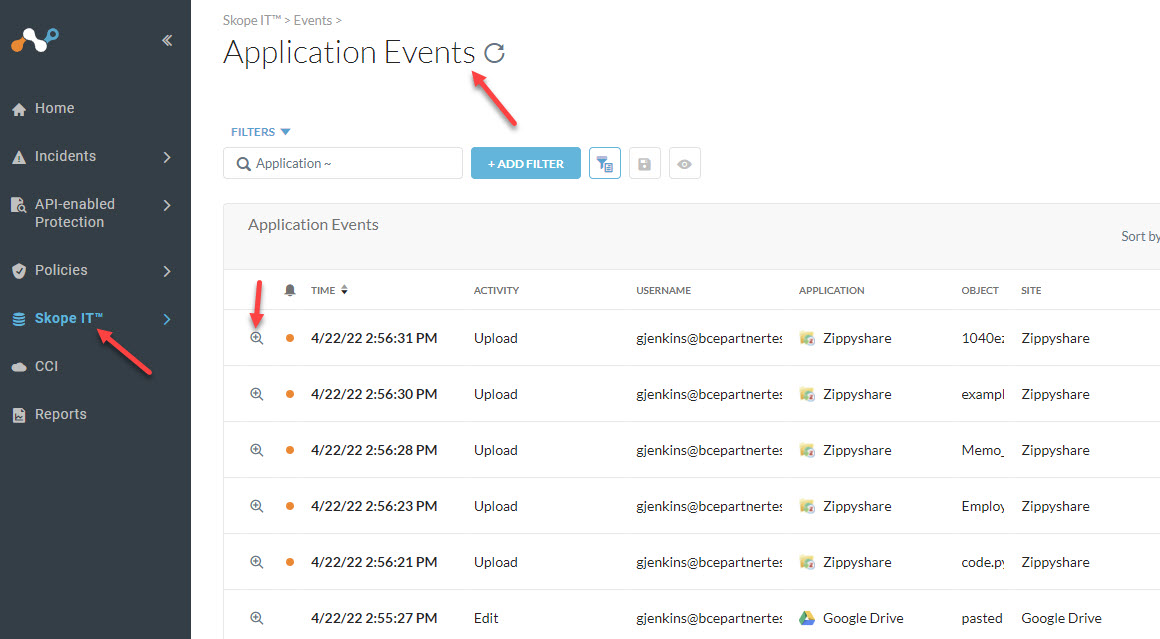The image size is (1160, 639).
Task: Click Zippyshare site for 2:56:30 PM
Action: (1056, 394)
